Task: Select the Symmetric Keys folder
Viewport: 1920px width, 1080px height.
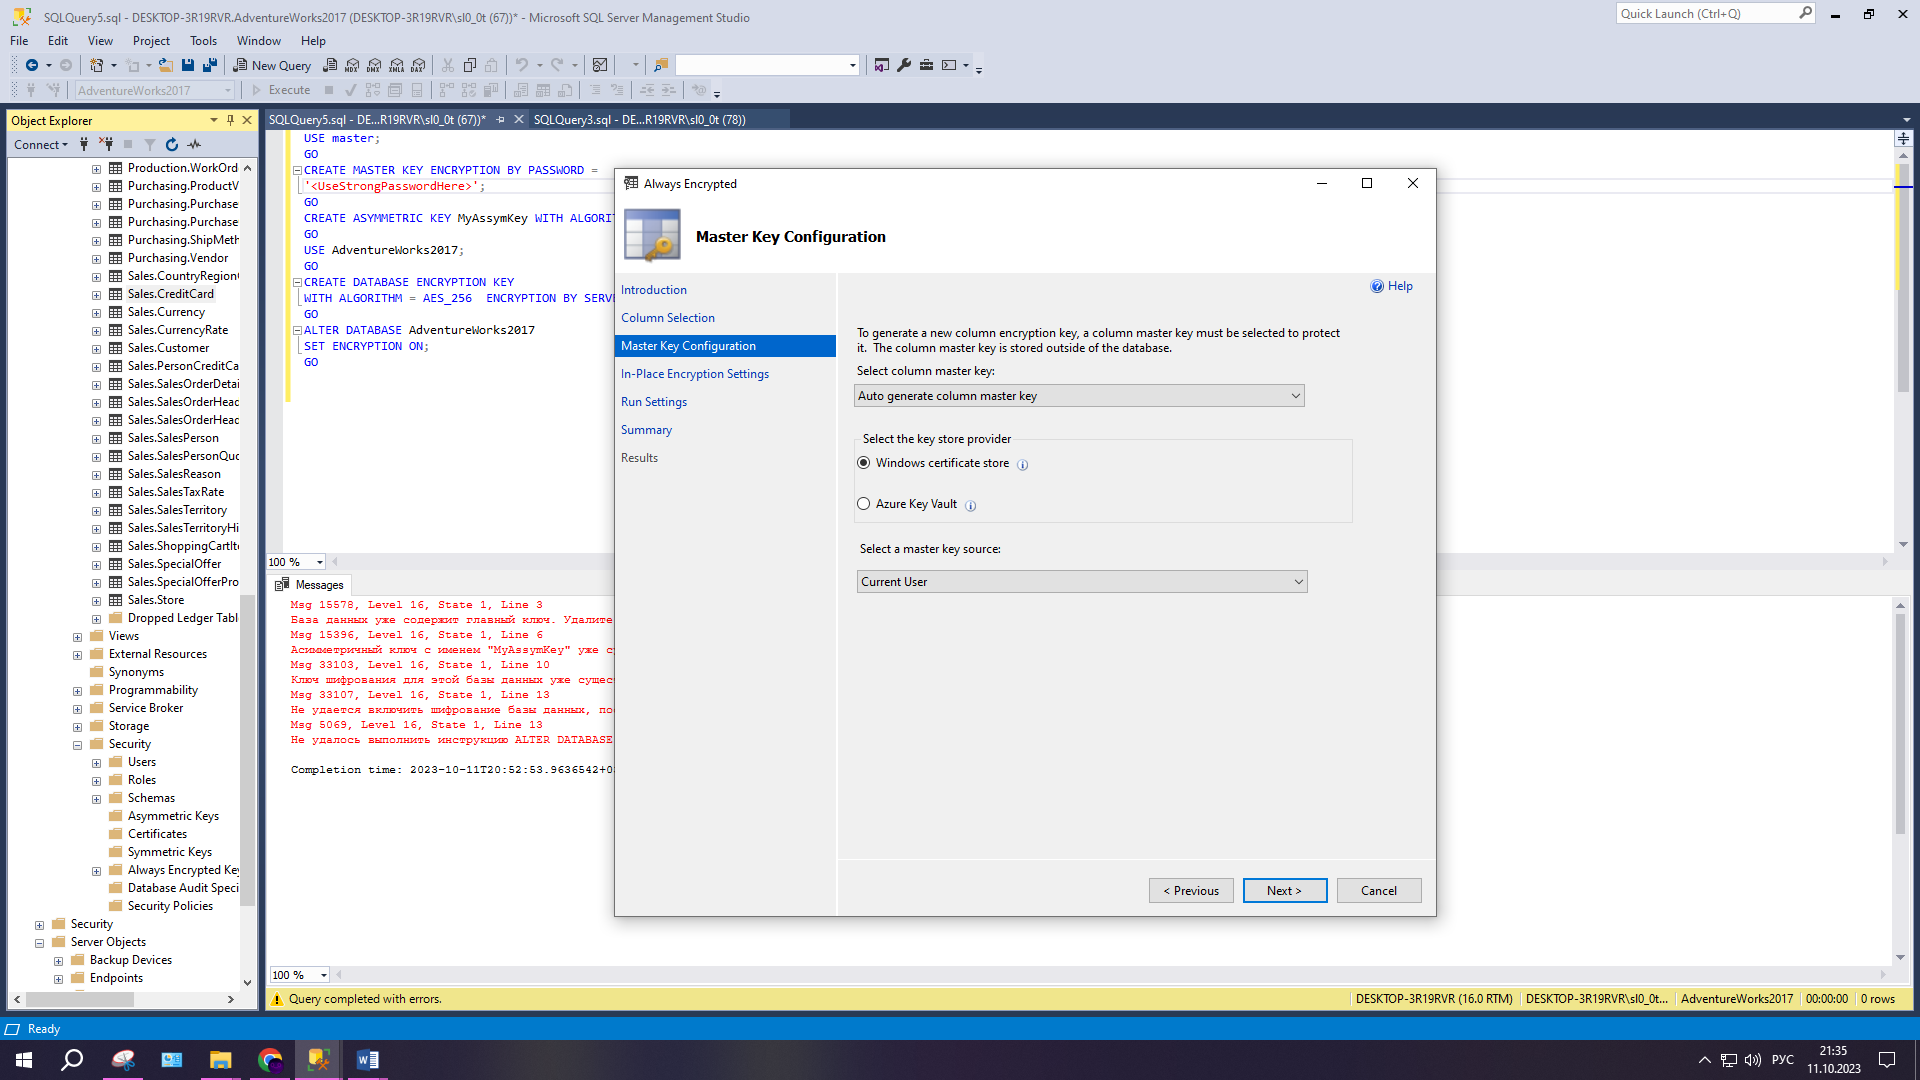Action: tap(170, 852)
